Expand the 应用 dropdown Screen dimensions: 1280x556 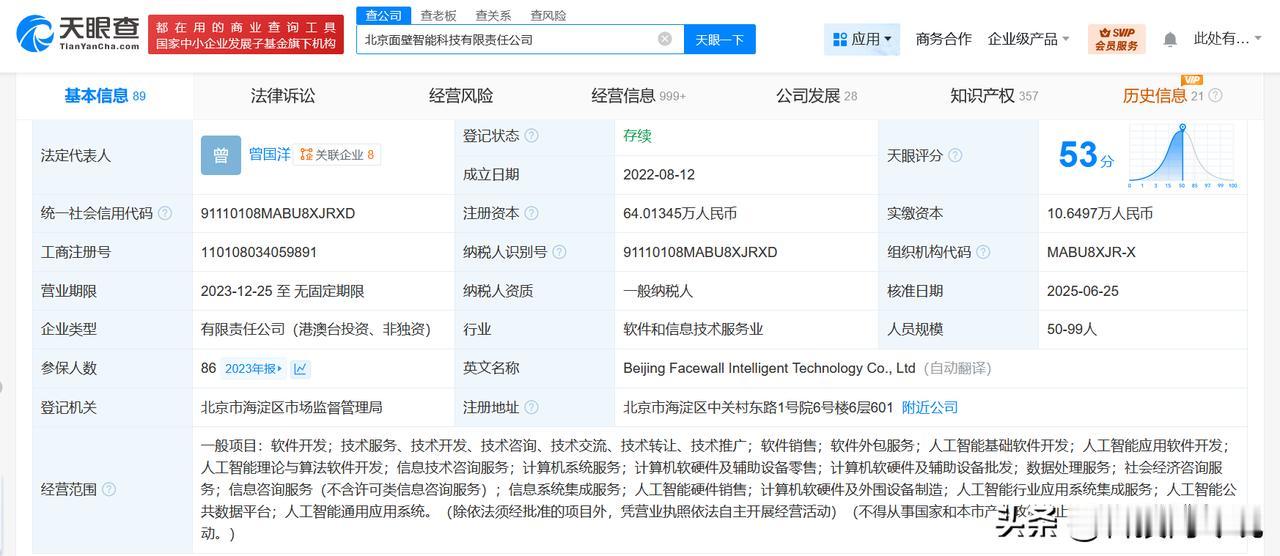861,39
